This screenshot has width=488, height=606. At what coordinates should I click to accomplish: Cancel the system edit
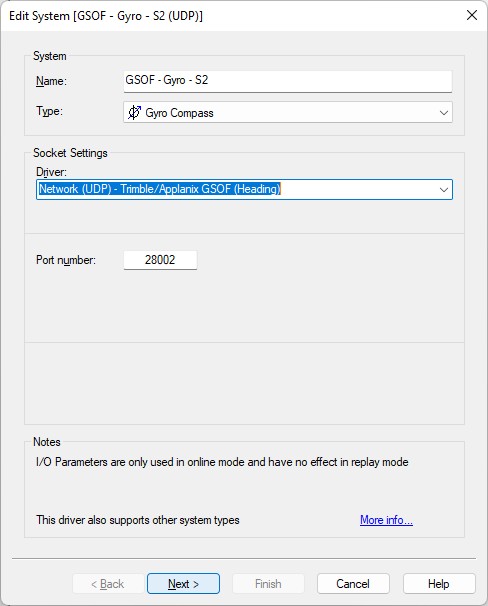point(353,584)
